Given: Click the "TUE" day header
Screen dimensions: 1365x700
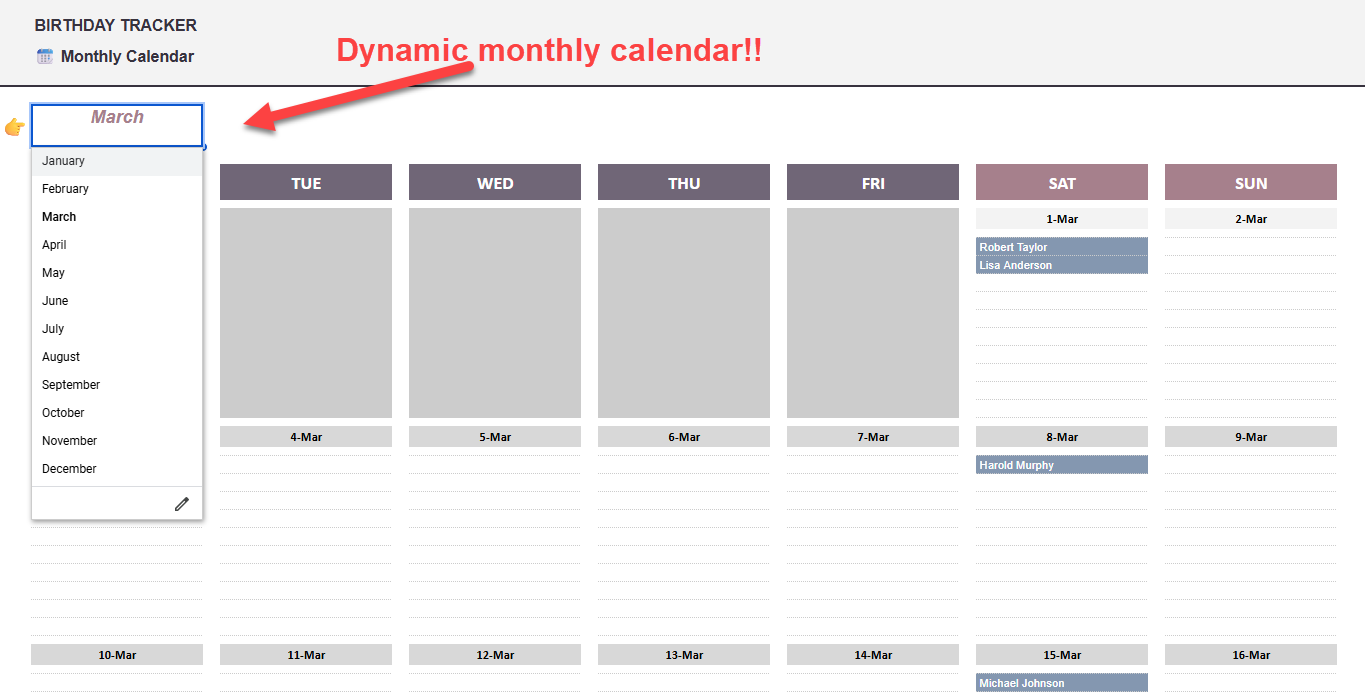Looking at the screenshot, I should (305, 182).
